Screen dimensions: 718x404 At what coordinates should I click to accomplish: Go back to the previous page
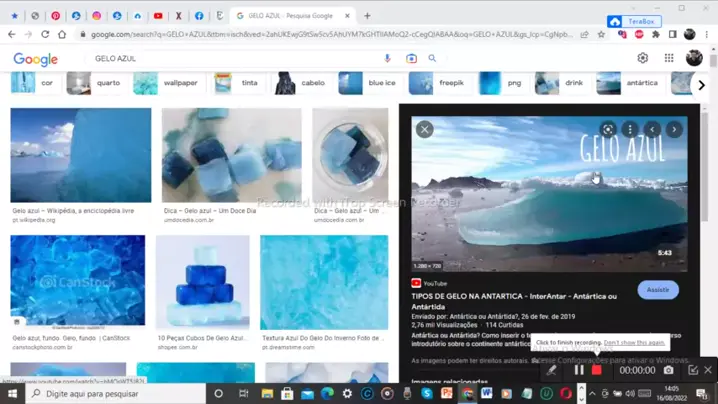pos(12,34)
